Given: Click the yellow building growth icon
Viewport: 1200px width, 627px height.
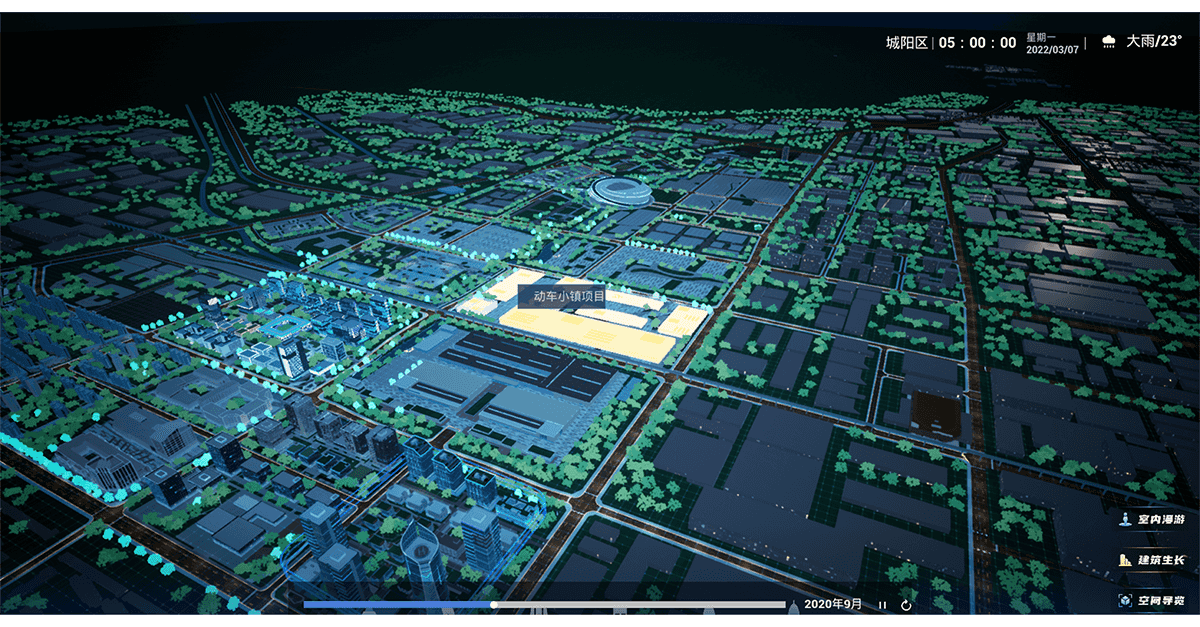Looking at the screenshot, I should 1125,560.
